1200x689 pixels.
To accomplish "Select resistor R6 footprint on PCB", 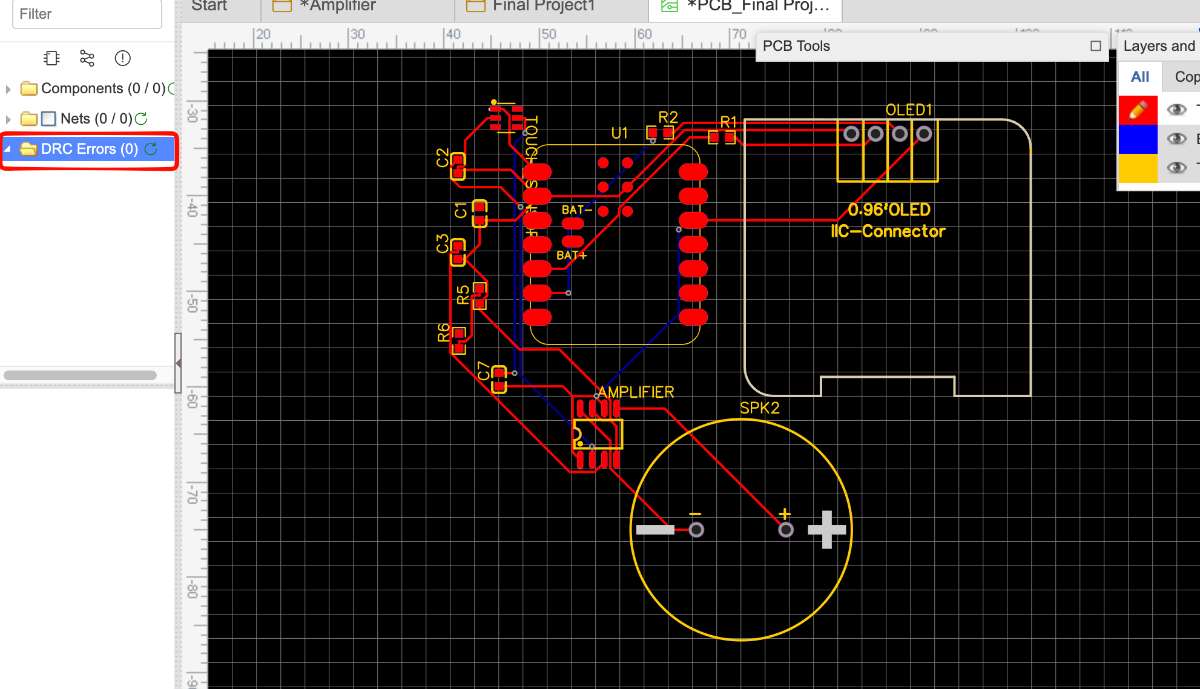I will 459,340.
